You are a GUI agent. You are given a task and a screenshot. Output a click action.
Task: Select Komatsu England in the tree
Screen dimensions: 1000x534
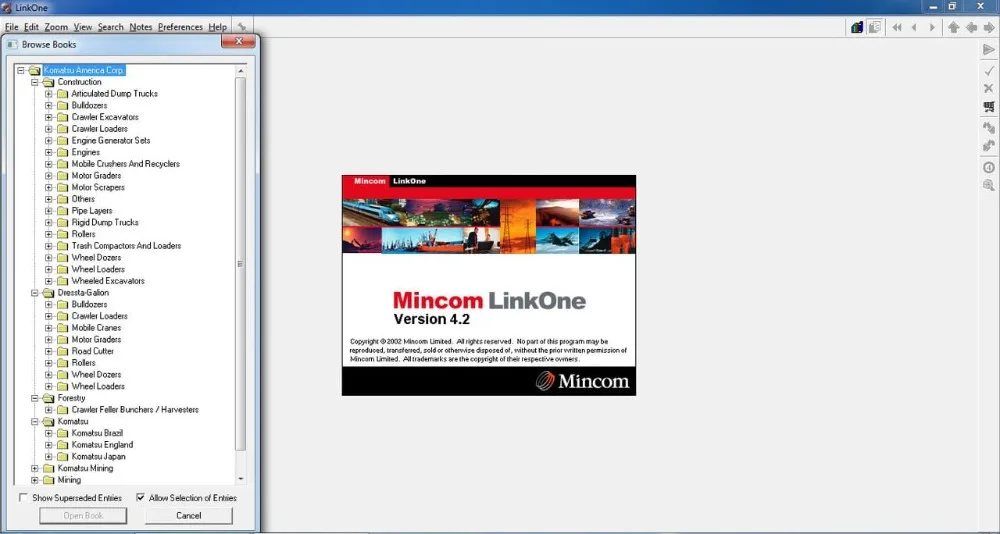pyautogui.click(x=102, y=445)
